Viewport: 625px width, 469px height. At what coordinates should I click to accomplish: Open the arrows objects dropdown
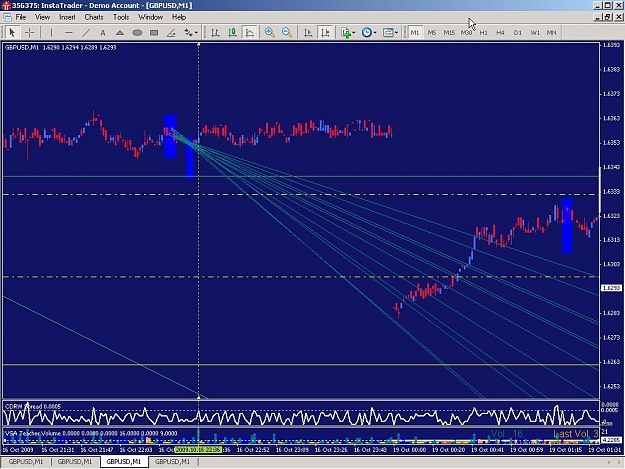[x=191, y=33]
